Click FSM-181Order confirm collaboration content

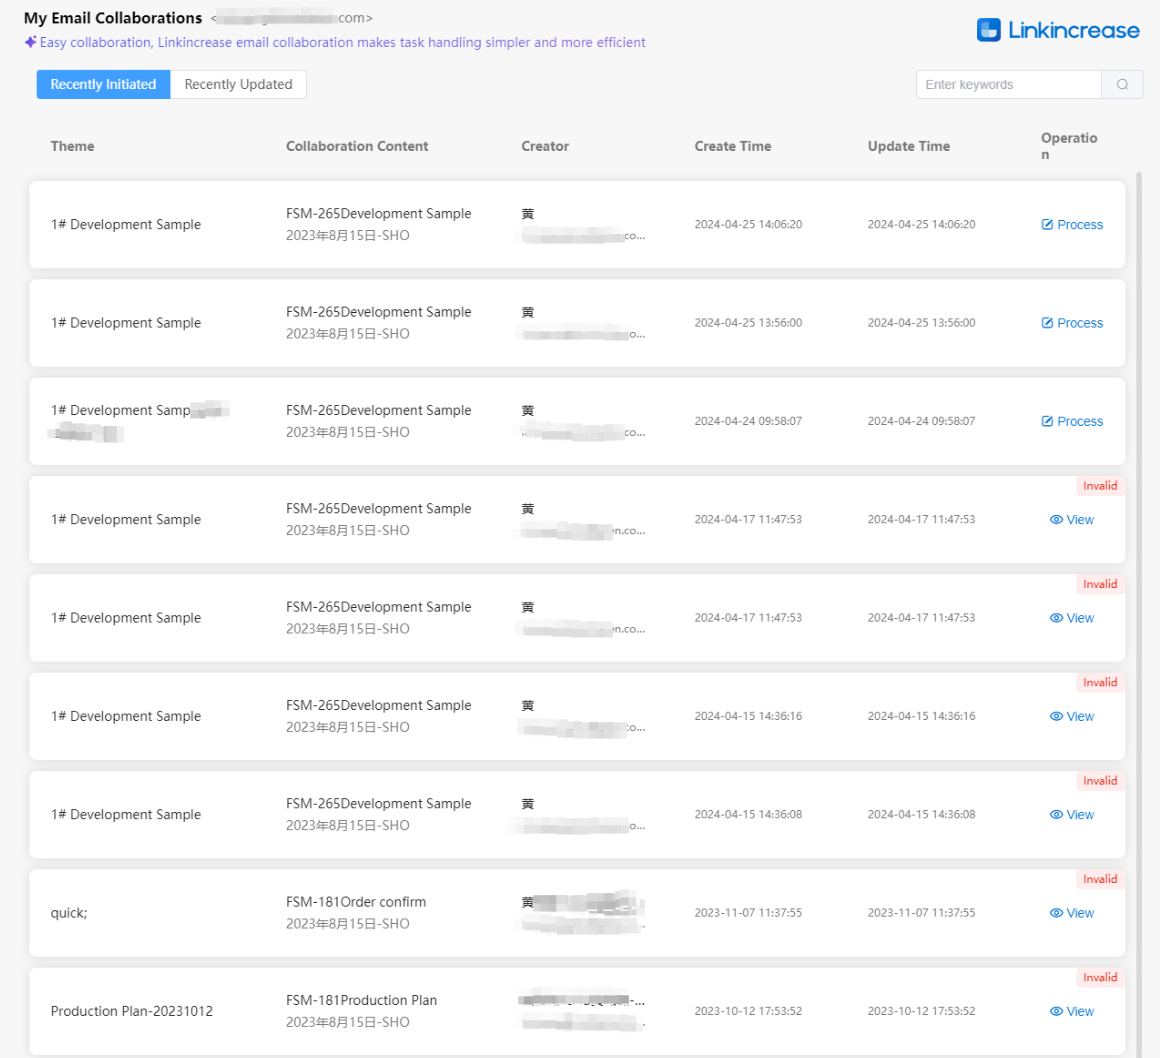[x=356, y=902]
